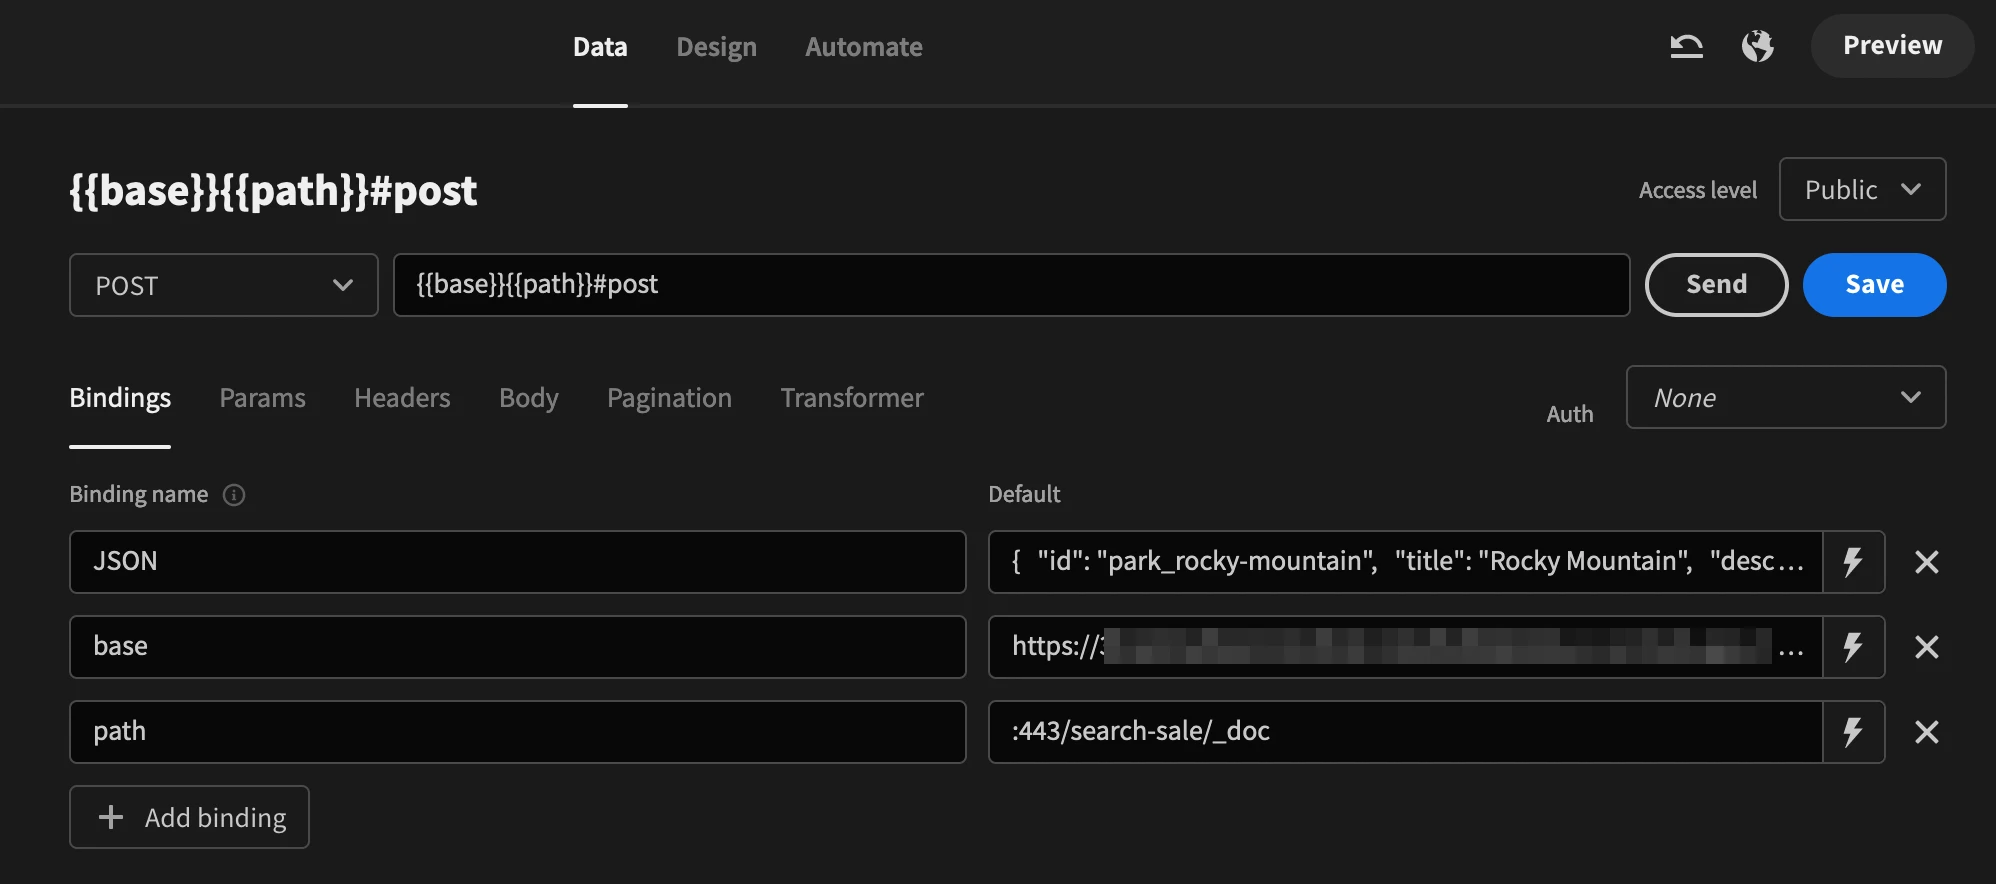Click the blue Save button
This screenshot has height=884, width=1996.
coord(1874,285)
